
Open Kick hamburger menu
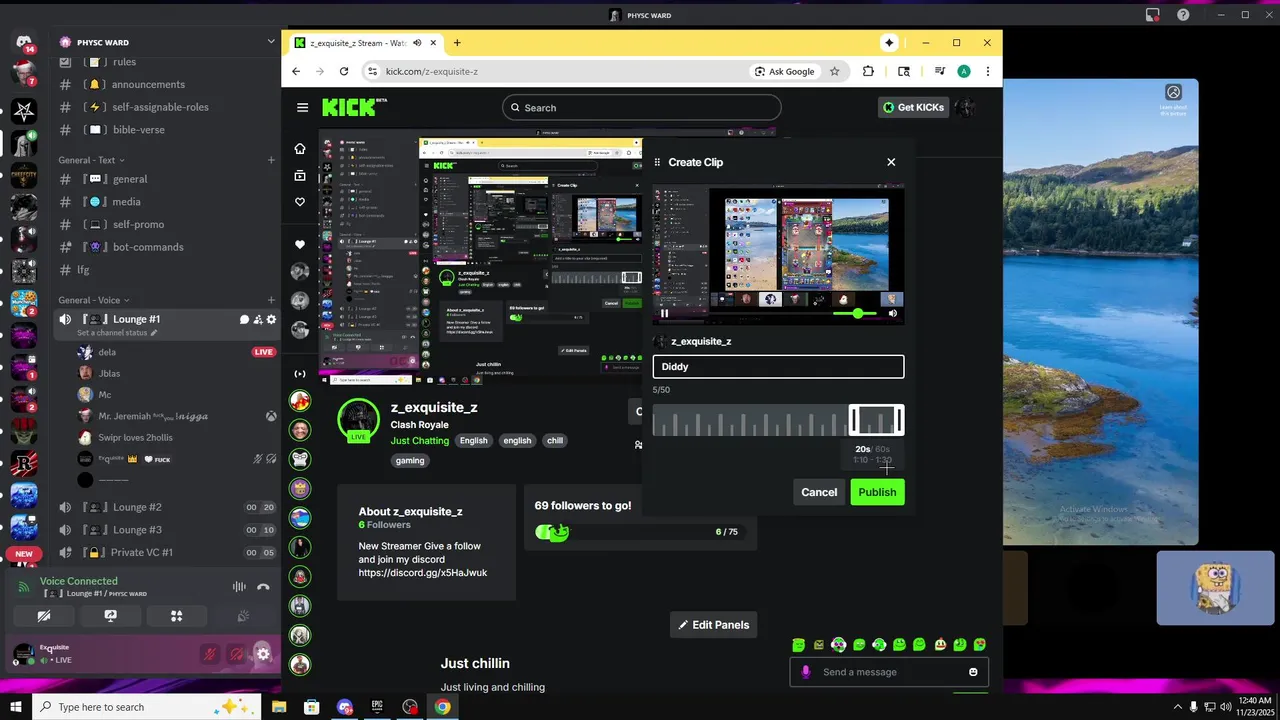(x=302, y=108)
